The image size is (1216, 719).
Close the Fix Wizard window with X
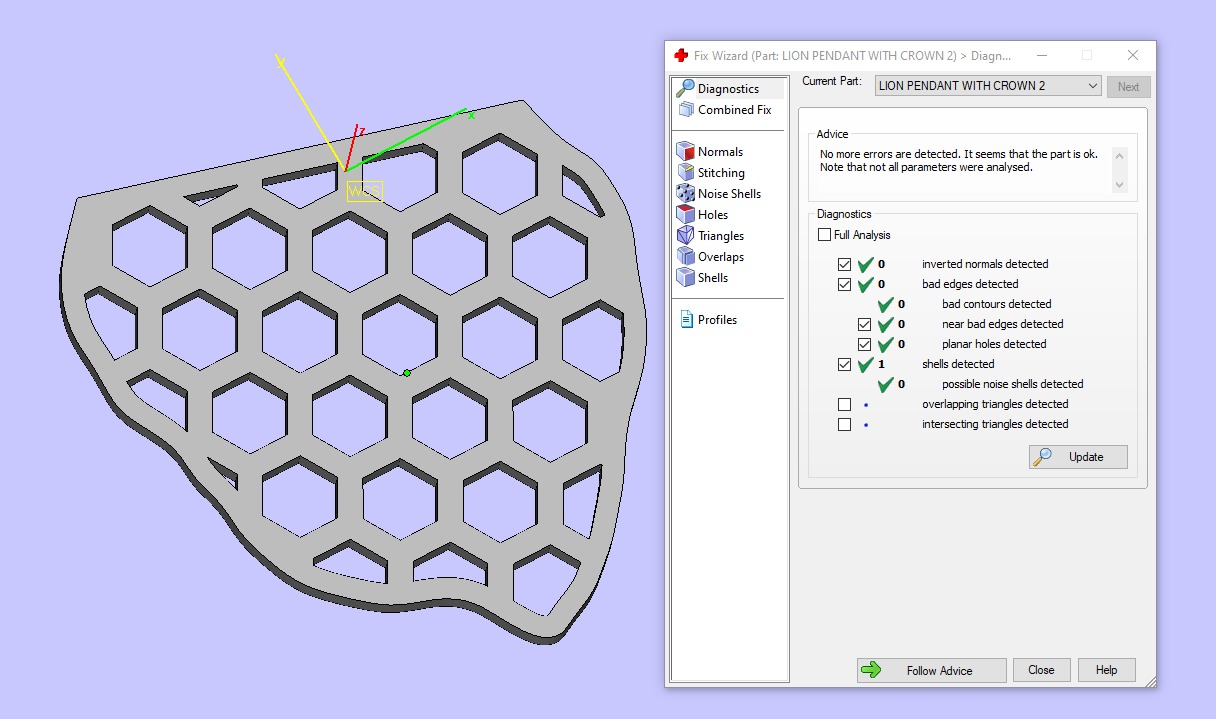tap(1133, 56)
